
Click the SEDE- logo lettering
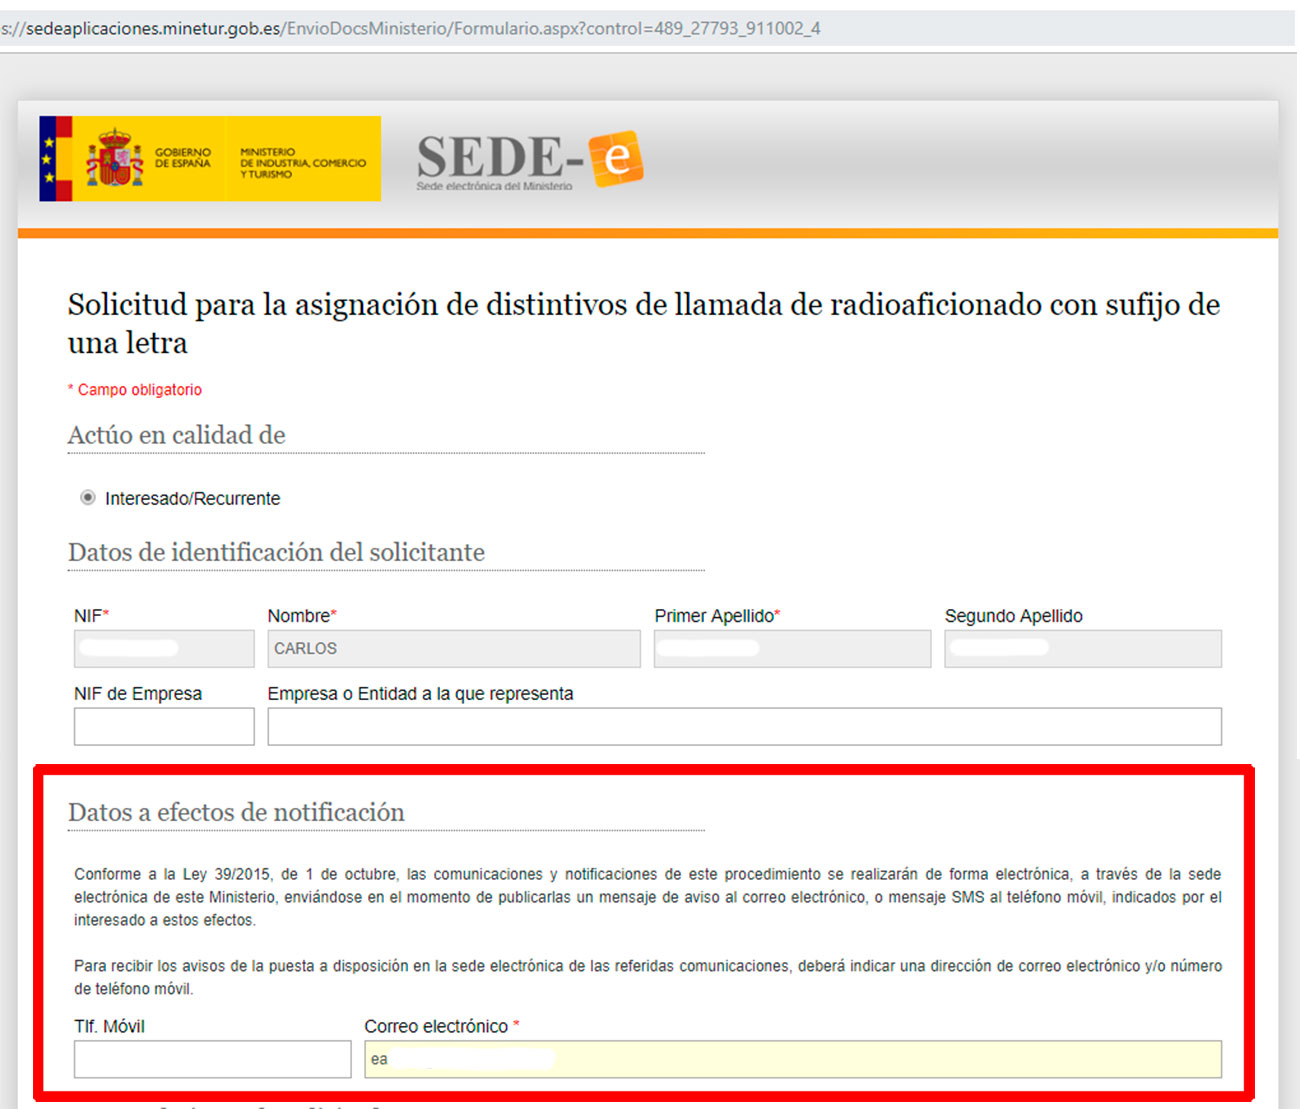point(500,156)
